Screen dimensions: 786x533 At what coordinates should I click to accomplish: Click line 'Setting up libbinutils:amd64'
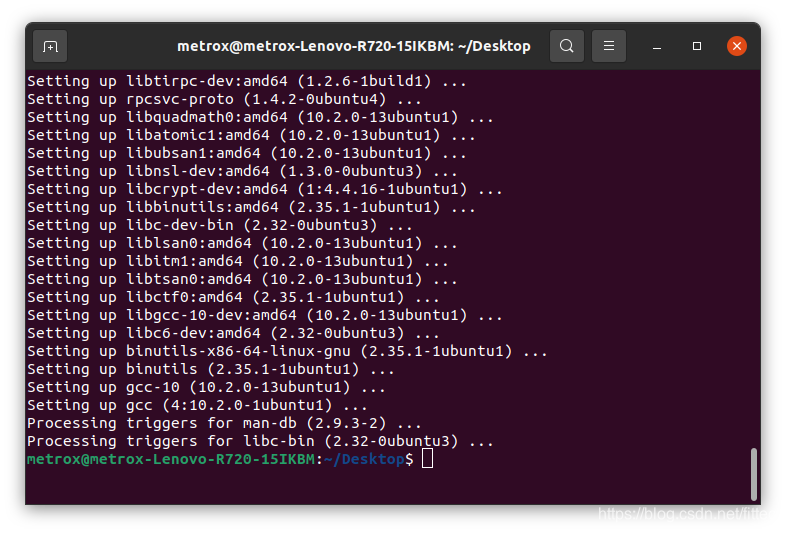(251, 208)
